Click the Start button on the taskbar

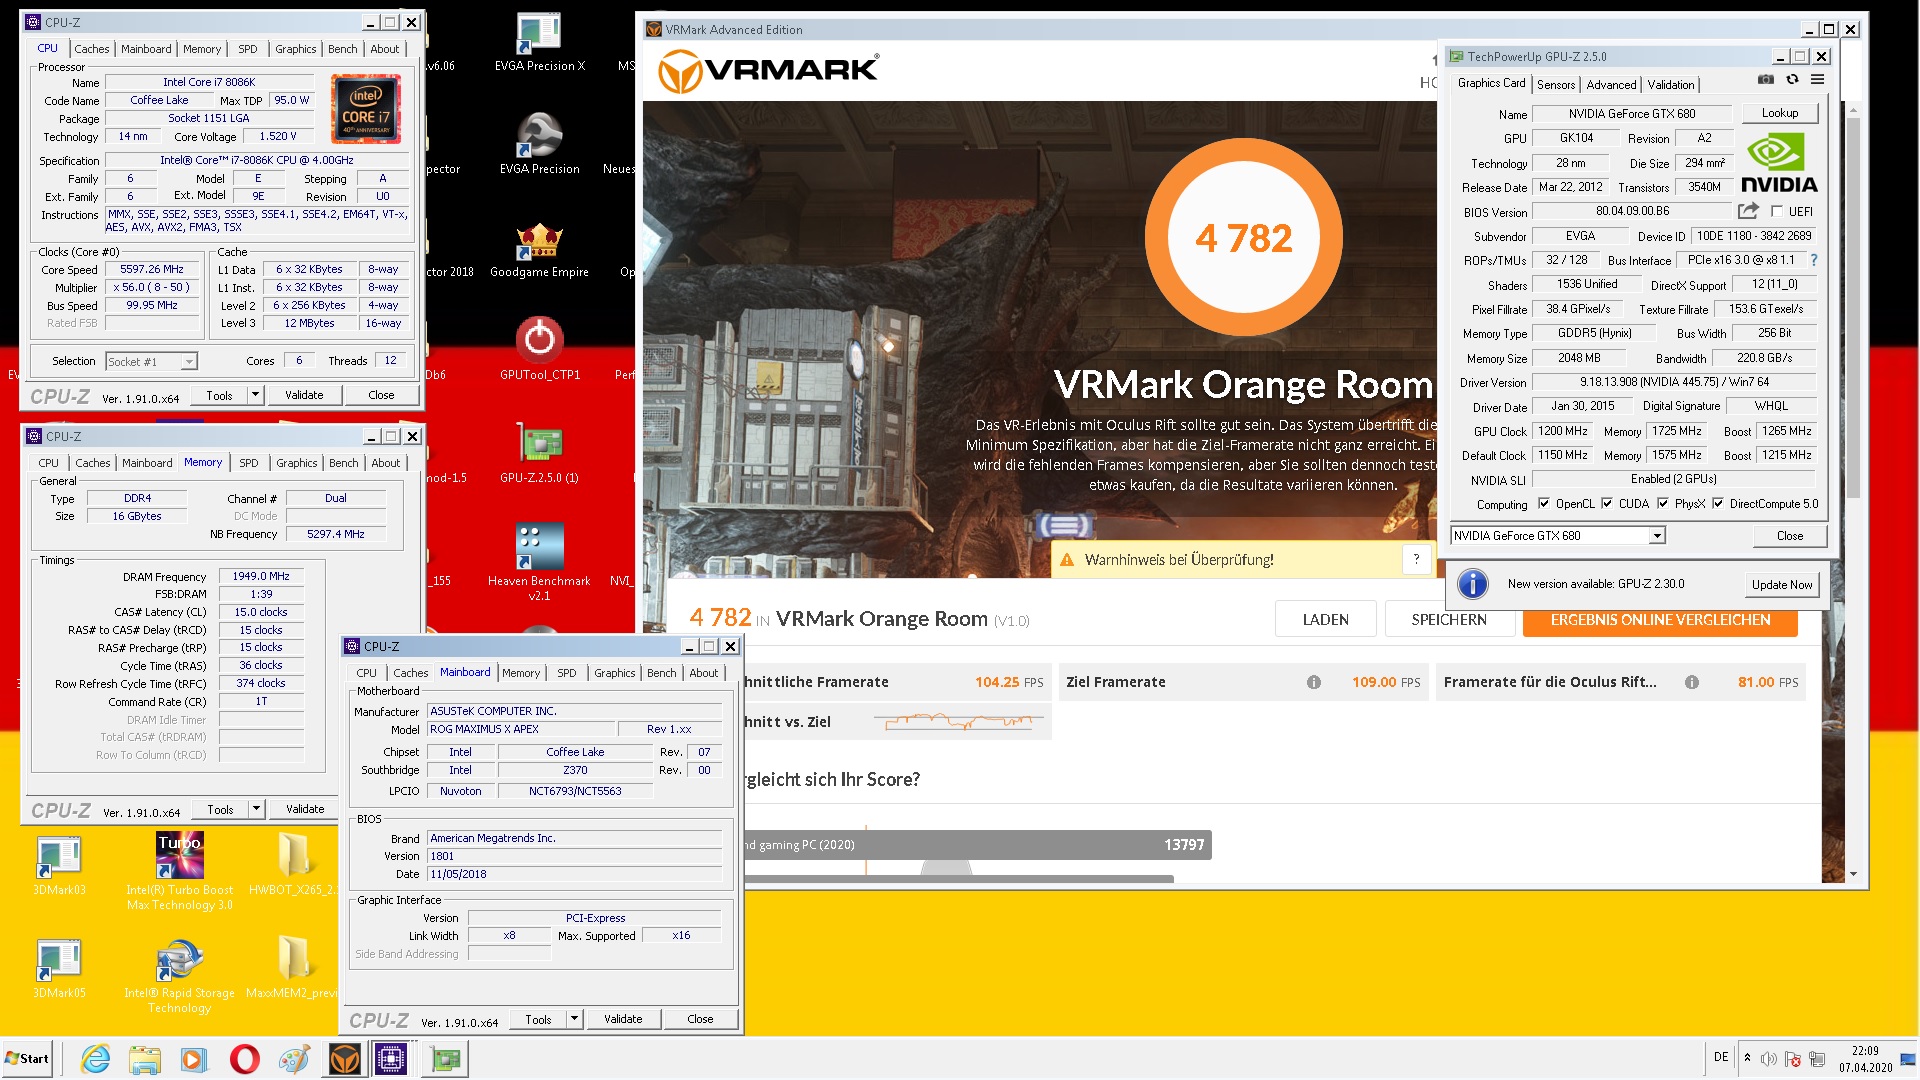[x=27, y=1059]
